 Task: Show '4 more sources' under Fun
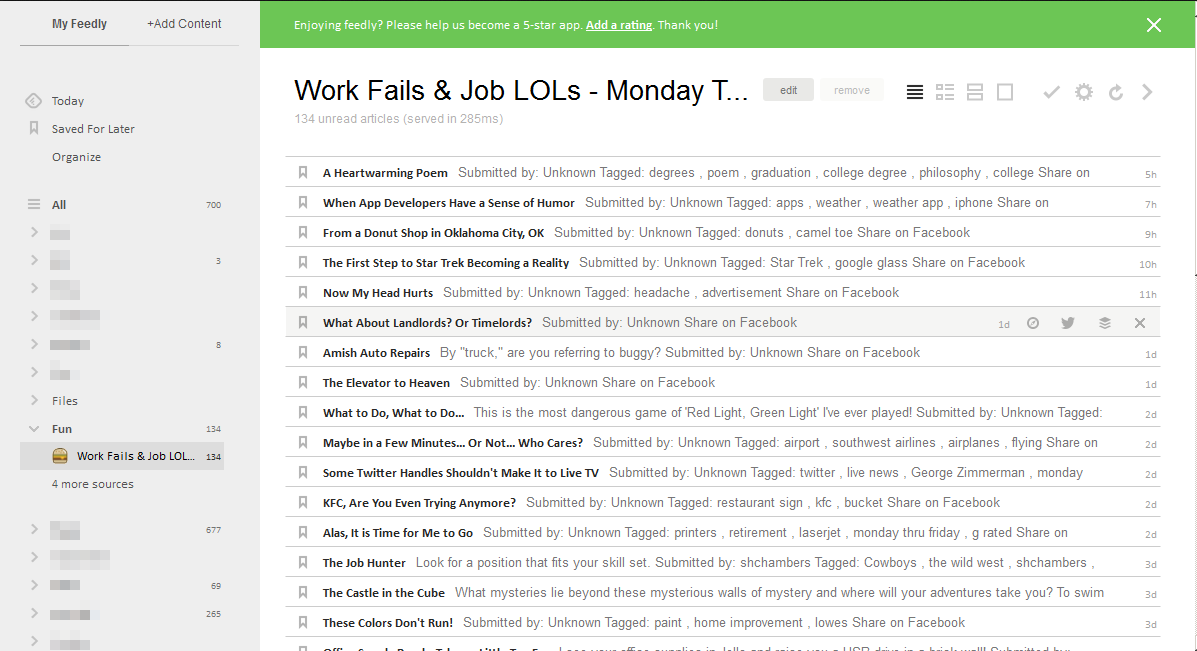(92, 484)
